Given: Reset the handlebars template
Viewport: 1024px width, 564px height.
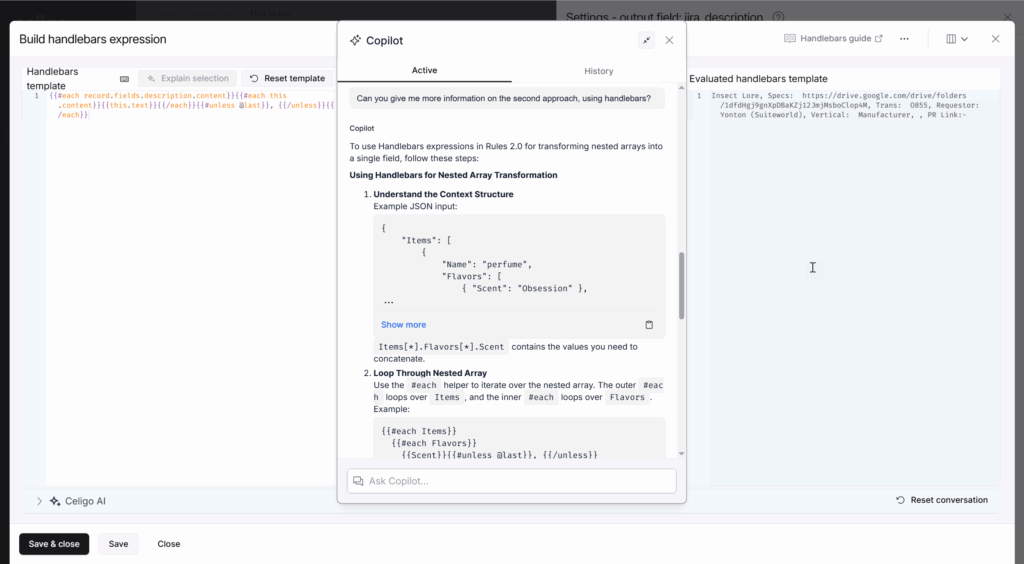Looking at the screenshot, I should [287, 79].
